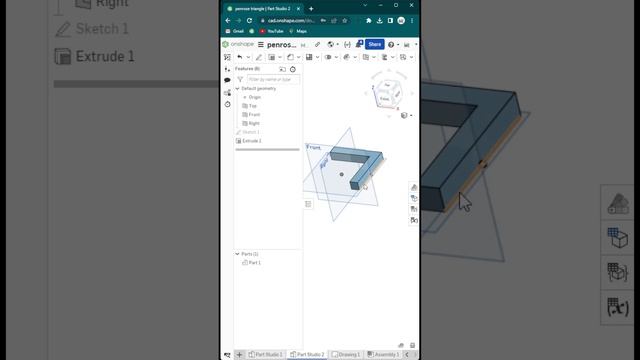Image resolution: width=640 pixels, height=360 pixels.
Task: Open the YouTube bookmark
Action: (272, 31)
